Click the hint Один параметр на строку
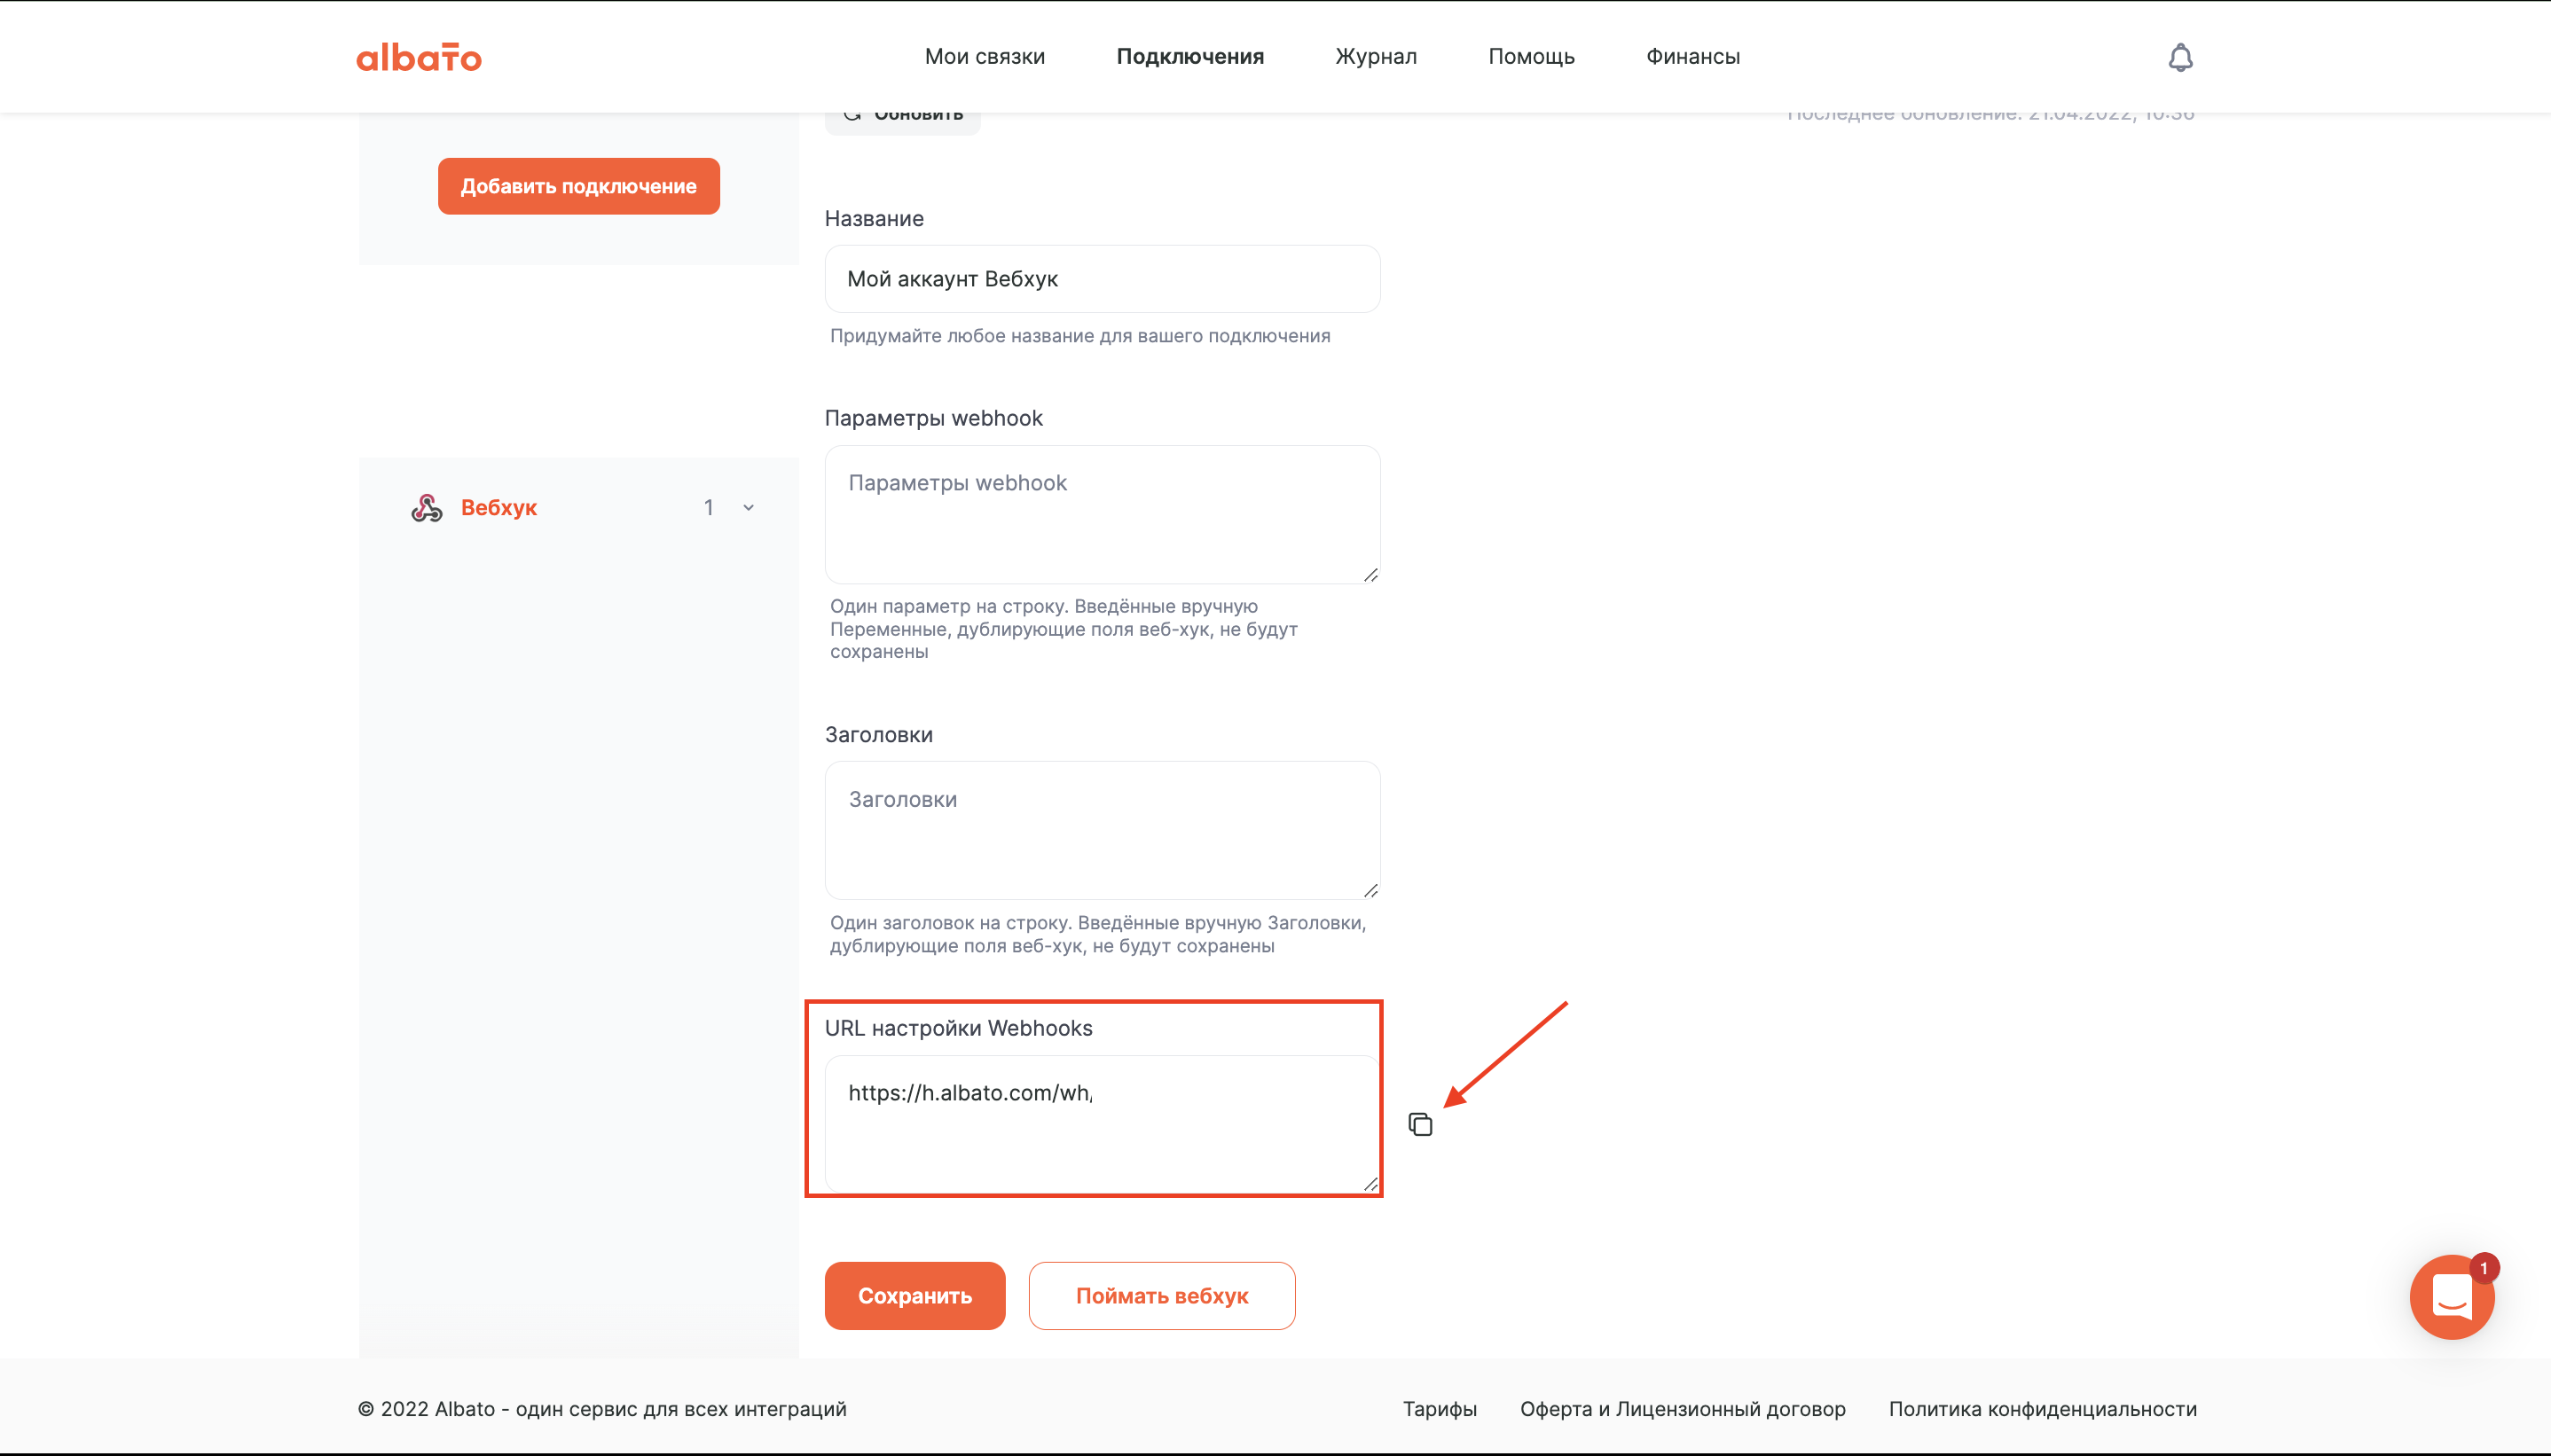The height and width of the screenshot is (1456, 2551). 1064,629
